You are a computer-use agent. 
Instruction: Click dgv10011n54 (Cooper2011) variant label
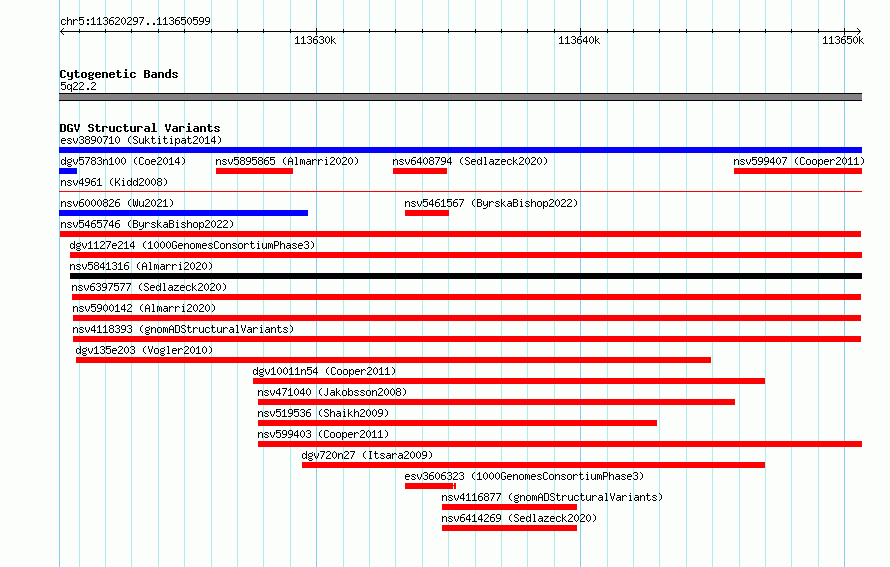click(324, 371)
